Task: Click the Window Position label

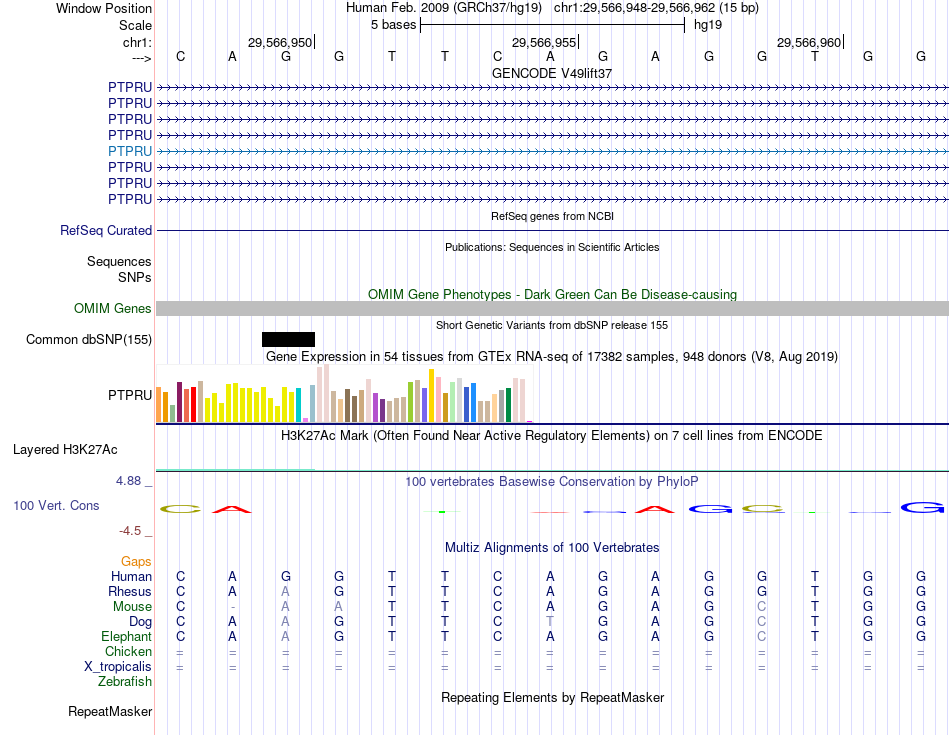Action: coord(104,8)
